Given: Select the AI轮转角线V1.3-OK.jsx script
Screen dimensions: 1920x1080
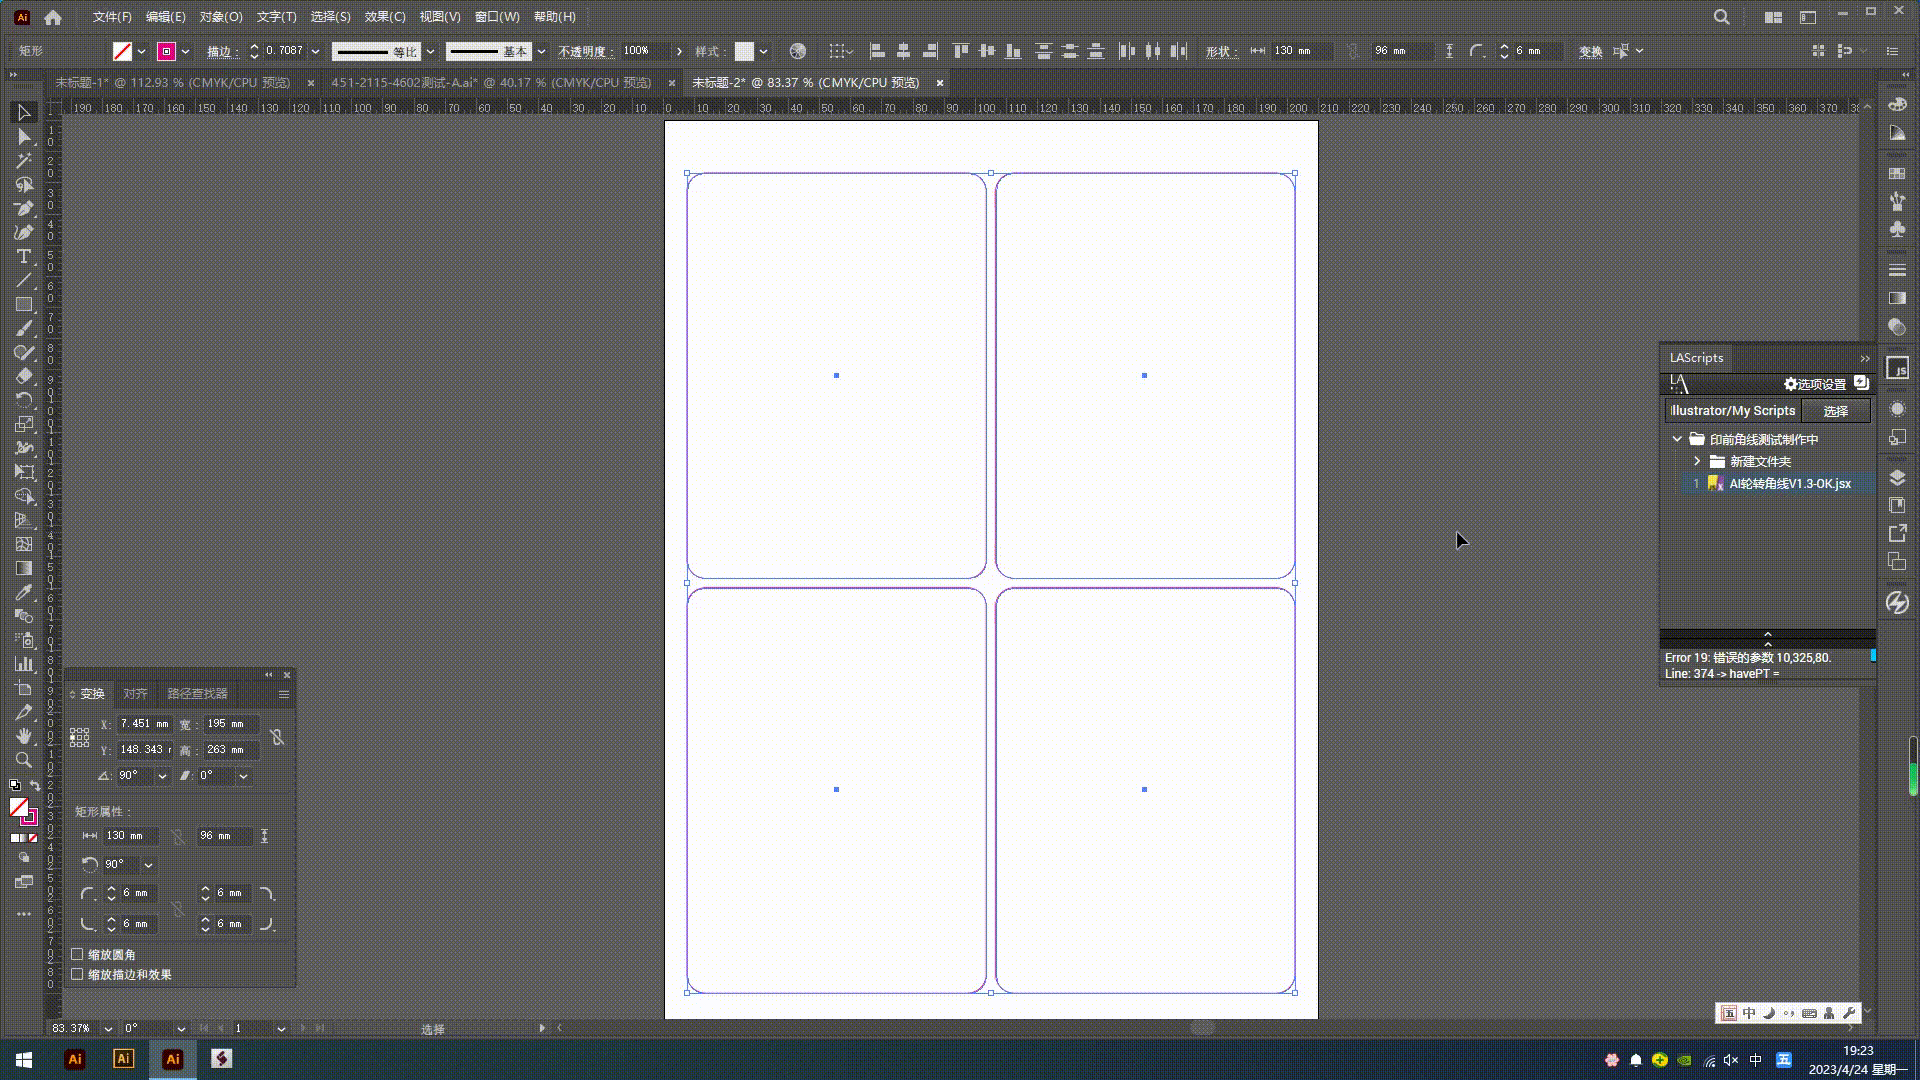Looking at the screenshot, I should (1790, 483).
